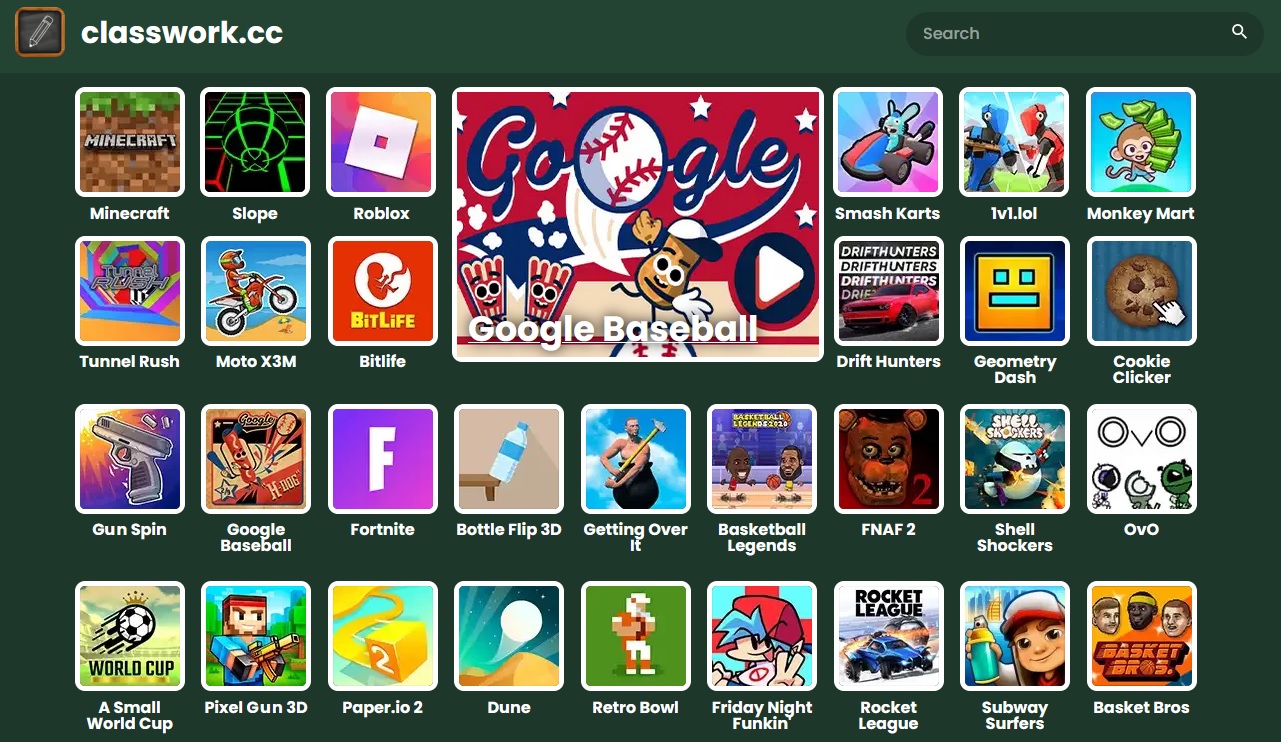Launch the Geometry Dash cube icon

pyautogui.click(x=1014, y=291)
